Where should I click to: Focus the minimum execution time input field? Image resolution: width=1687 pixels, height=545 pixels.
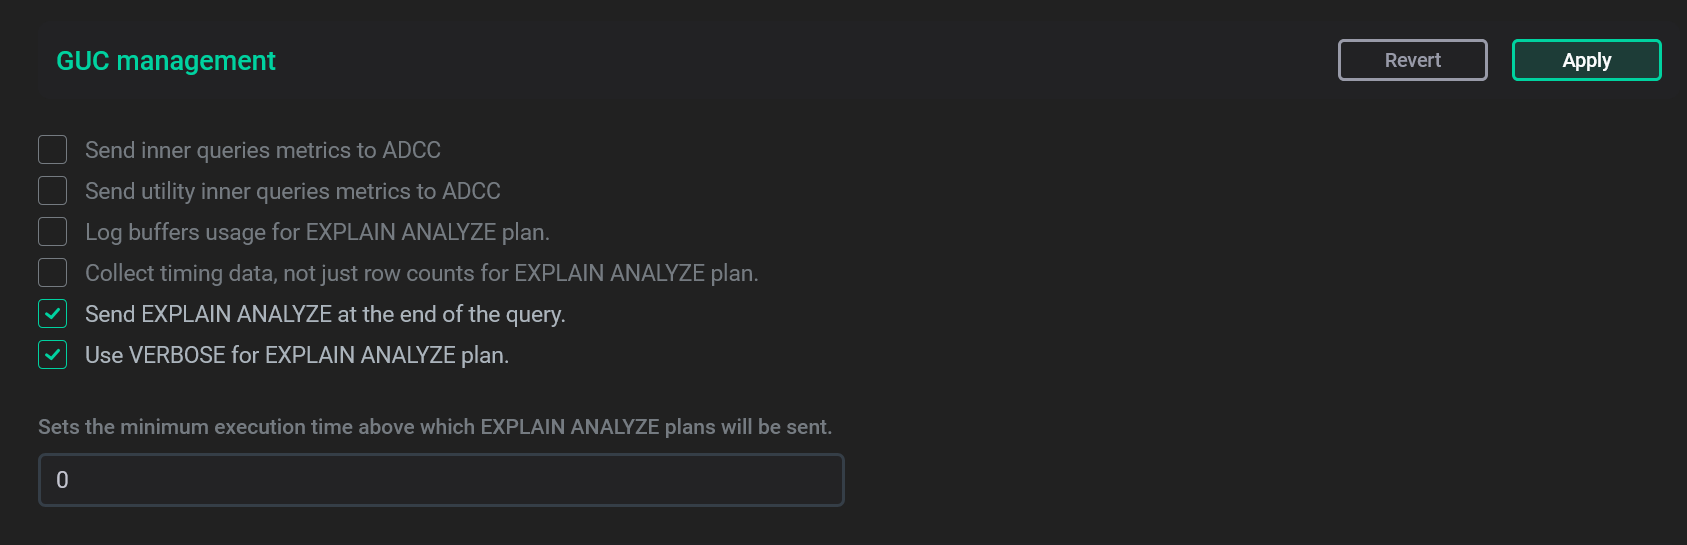[441, 480]
